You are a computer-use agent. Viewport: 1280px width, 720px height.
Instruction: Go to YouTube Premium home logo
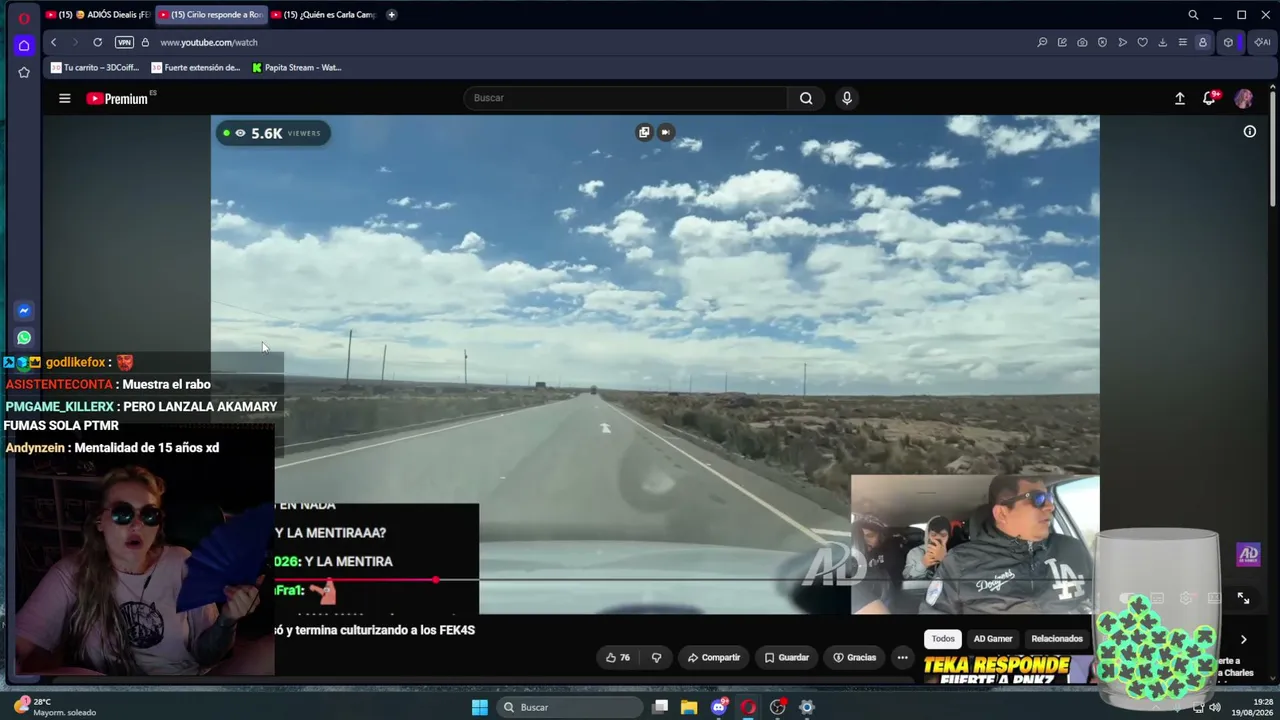point(117,98)
